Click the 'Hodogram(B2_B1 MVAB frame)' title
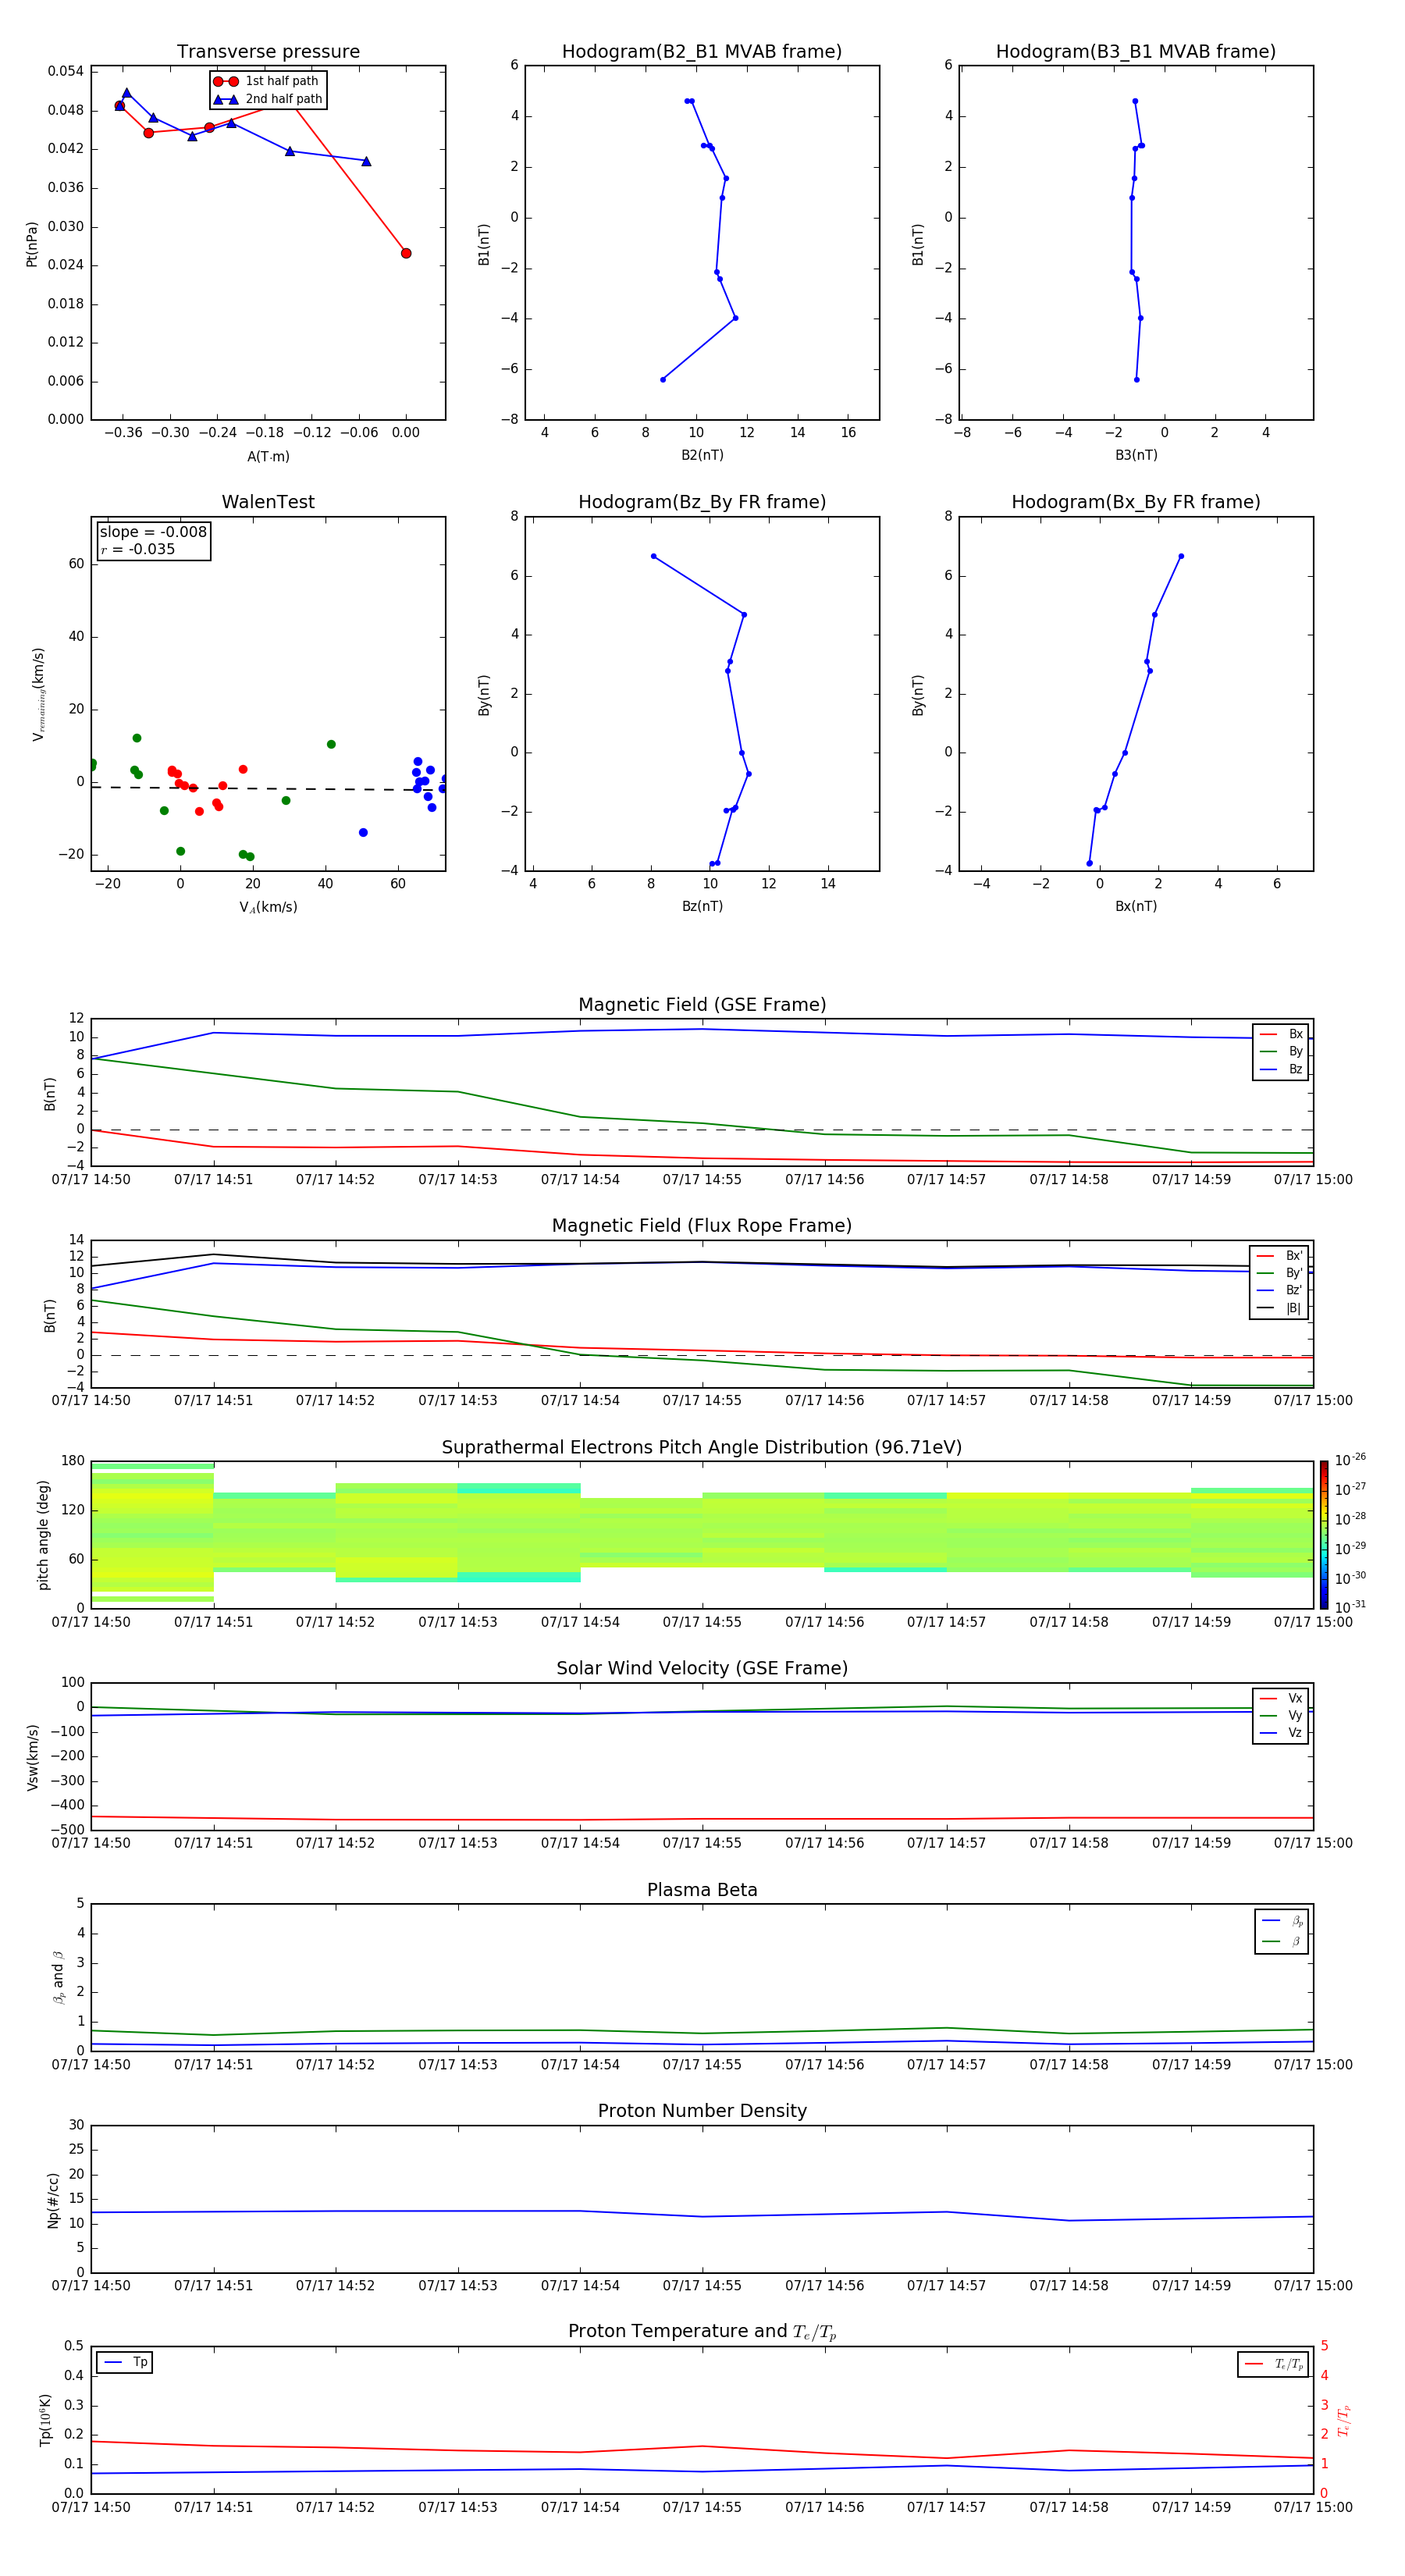Image resolution: width=1405 pixels, height=2576 pixels. click(x=702, y=52)
